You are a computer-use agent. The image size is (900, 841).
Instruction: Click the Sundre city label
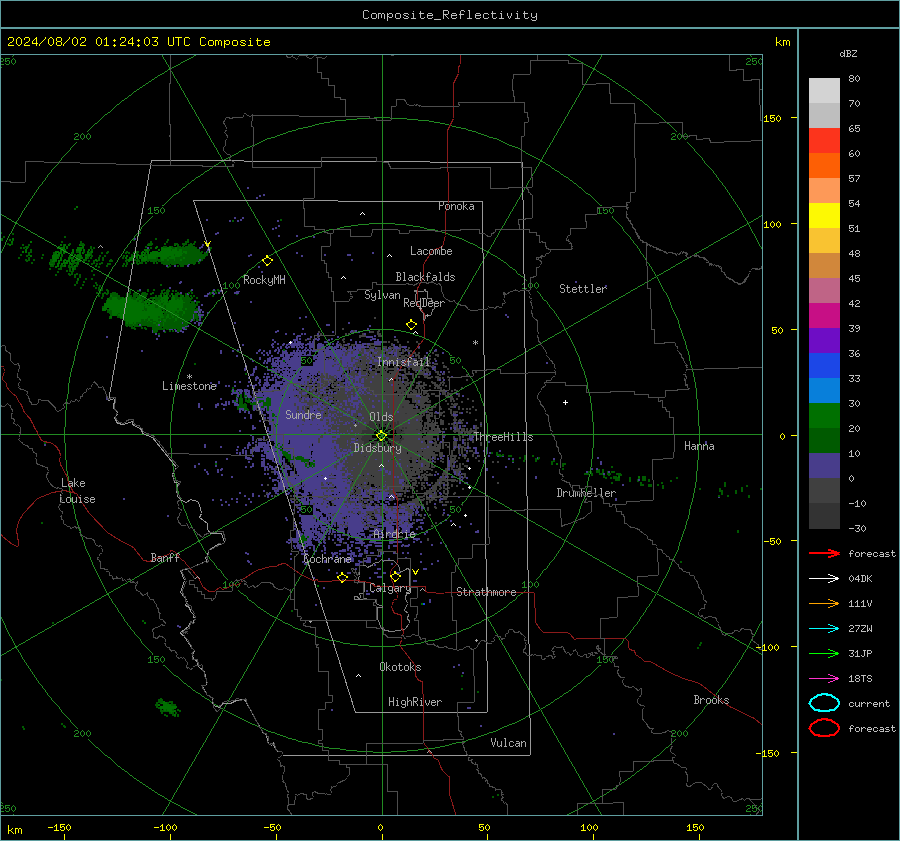(303, 414)
